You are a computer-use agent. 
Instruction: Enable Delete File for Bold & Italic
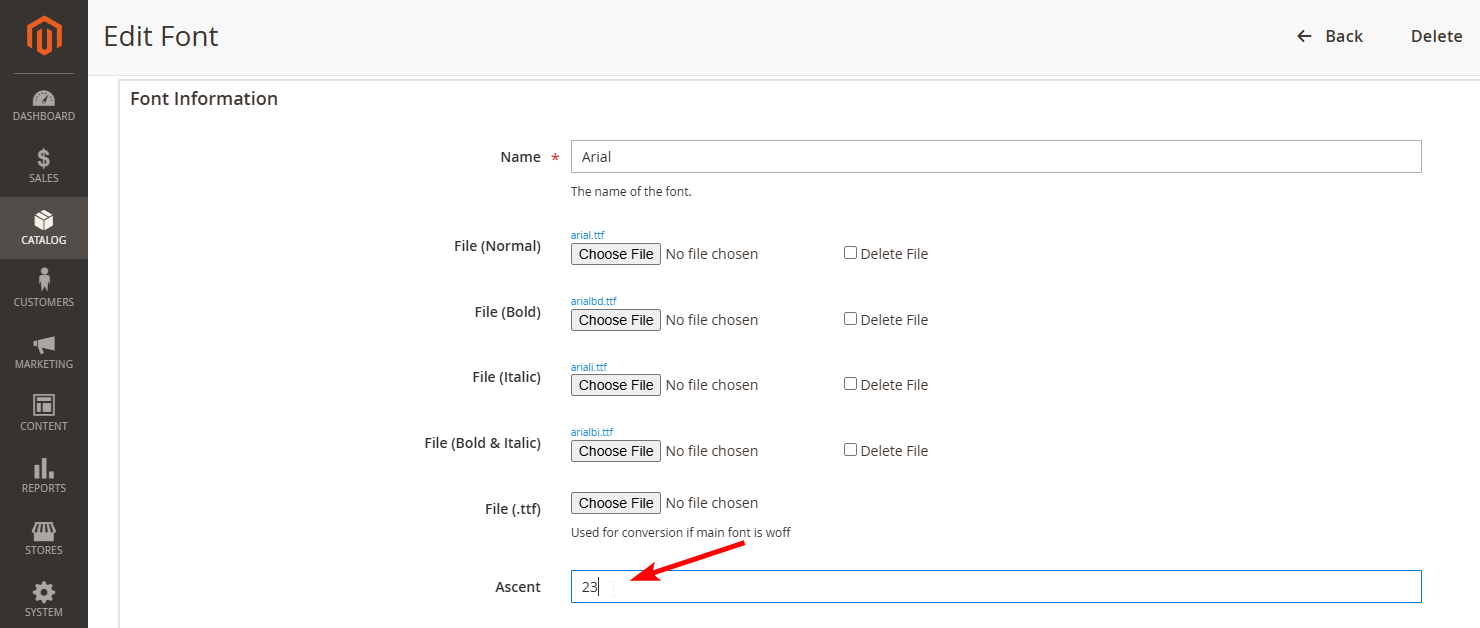(x=850, y=450)
